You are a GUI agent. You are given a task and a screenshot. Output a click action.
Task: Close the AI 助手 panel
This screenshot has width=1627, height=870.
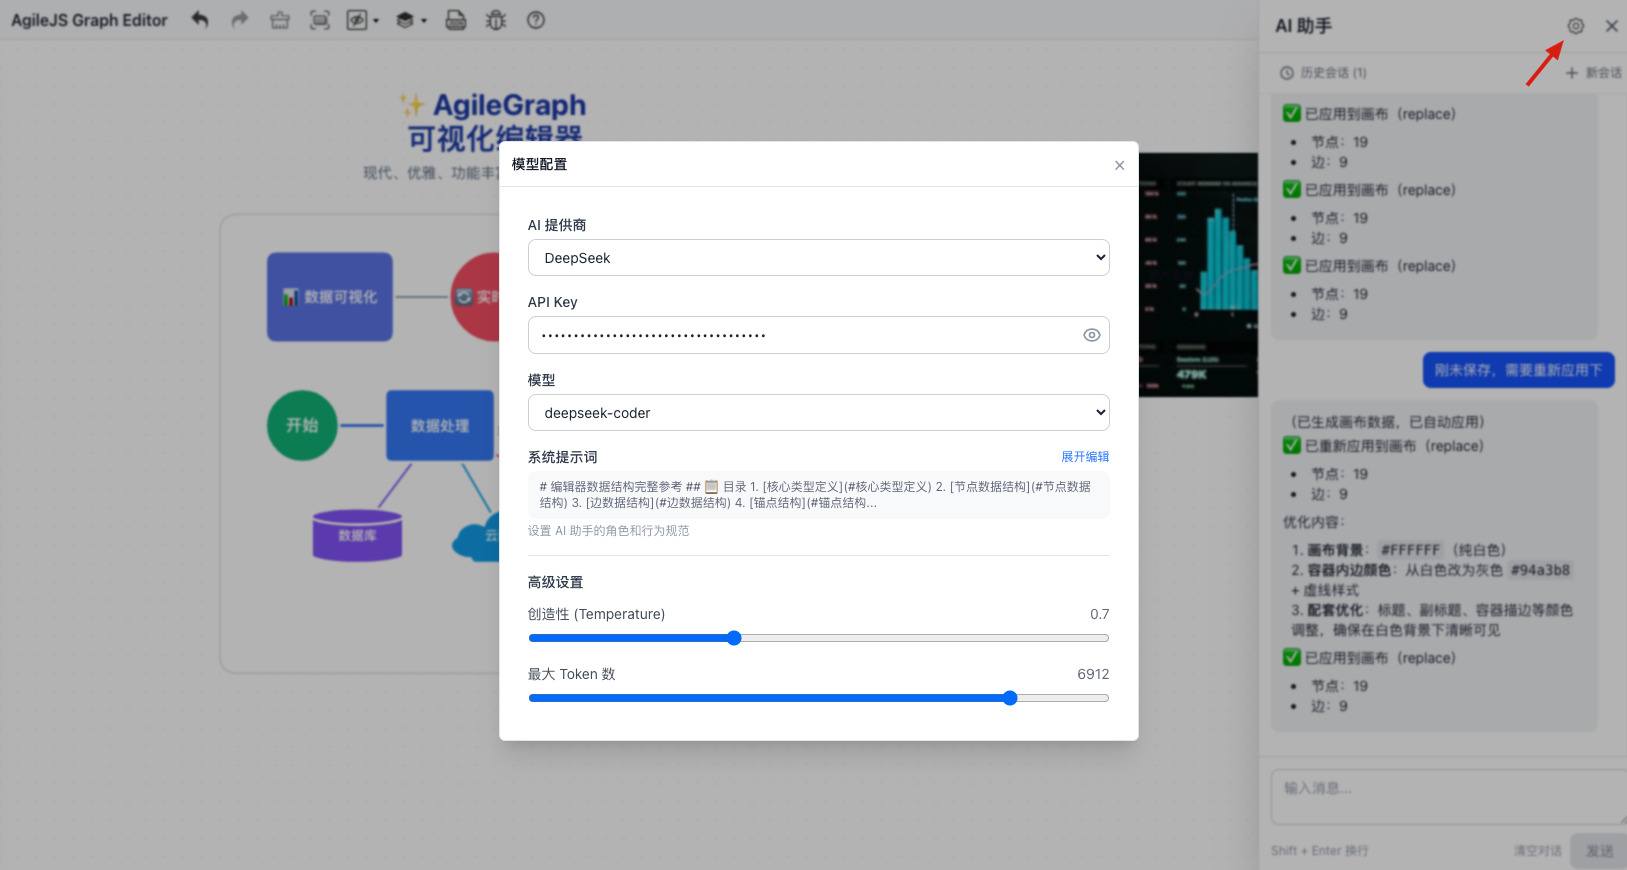[x=1612, y=26]
